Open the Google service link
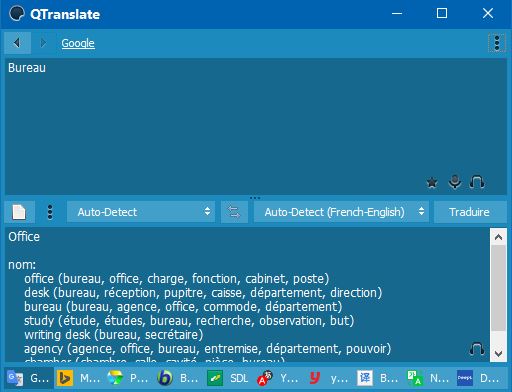 tap(78, 43)
